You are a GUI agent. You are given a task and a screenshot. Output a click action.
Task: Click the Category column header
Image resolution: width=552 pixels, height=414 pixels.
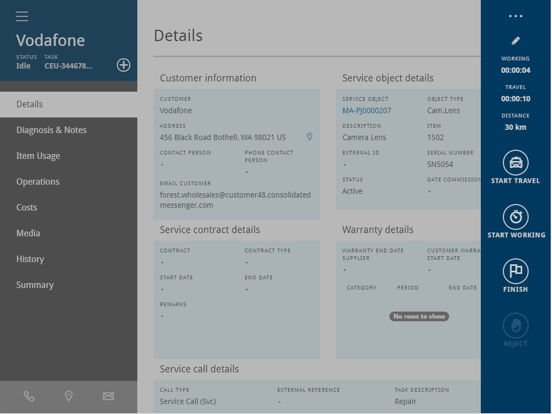(x=361, y=288)
